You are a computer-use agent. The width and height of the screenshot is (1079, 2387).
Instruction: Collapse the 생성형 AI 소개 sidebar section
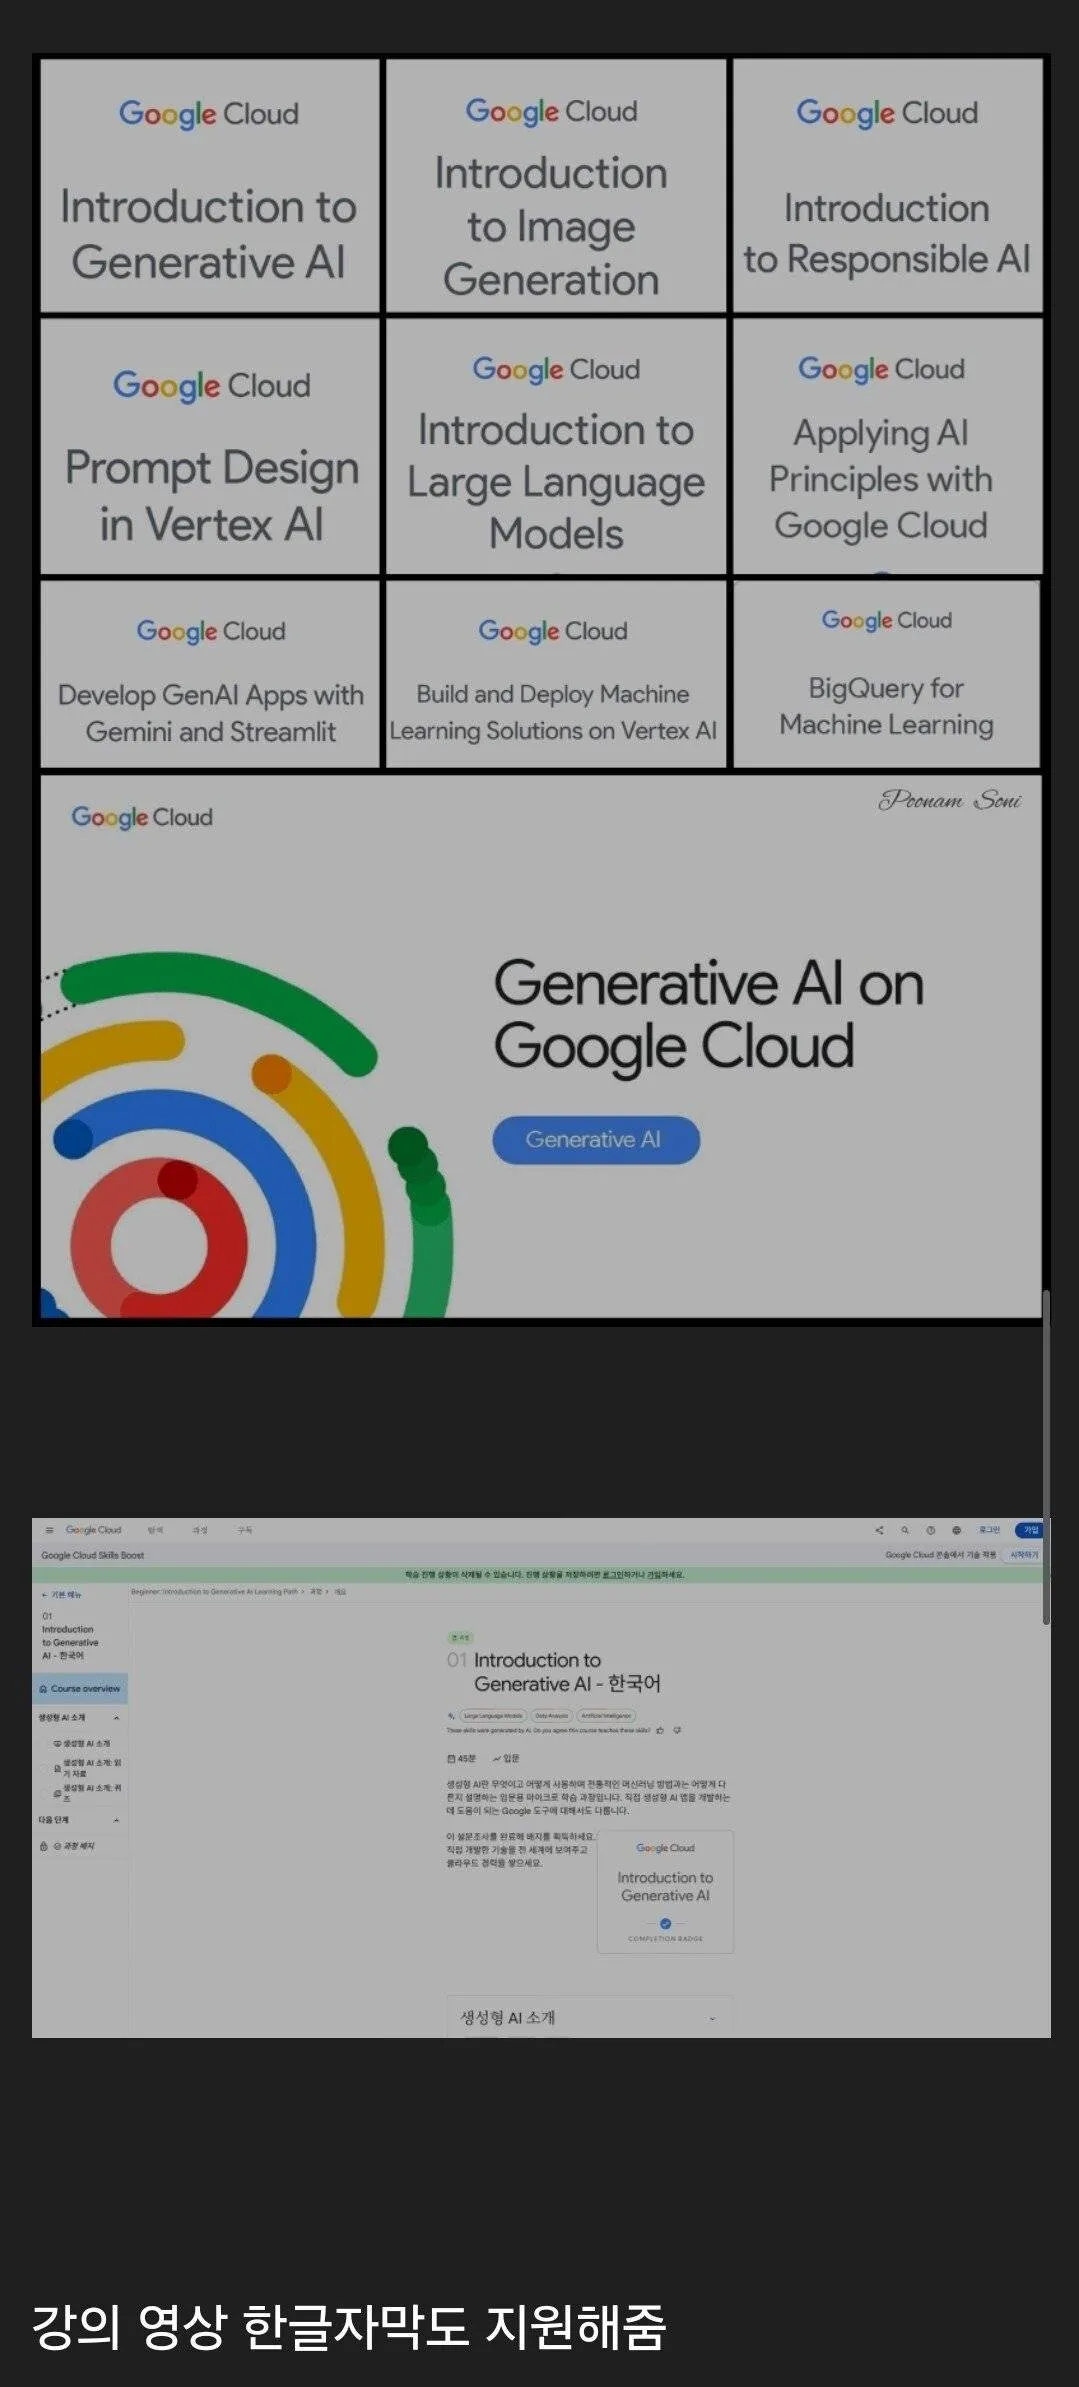point(117,1718)
